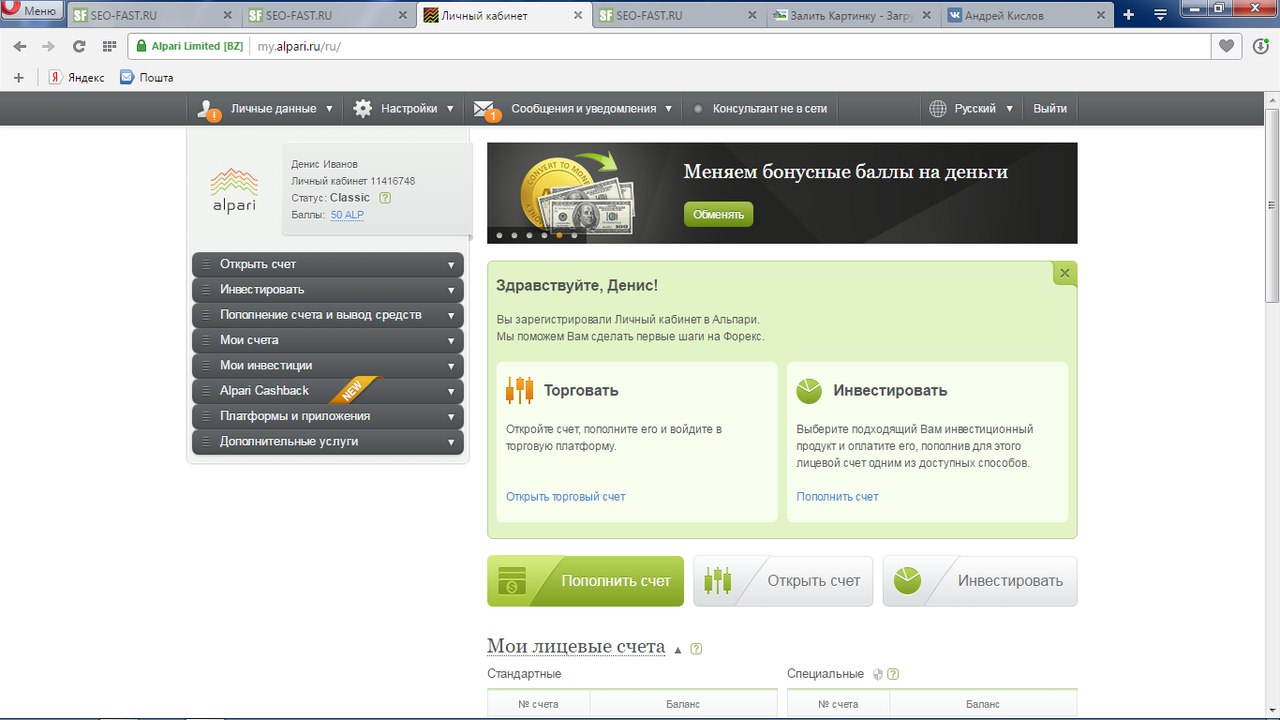The image size is (1280, 720).
Task: Click the globe language icon
Action: click(938, 108)
